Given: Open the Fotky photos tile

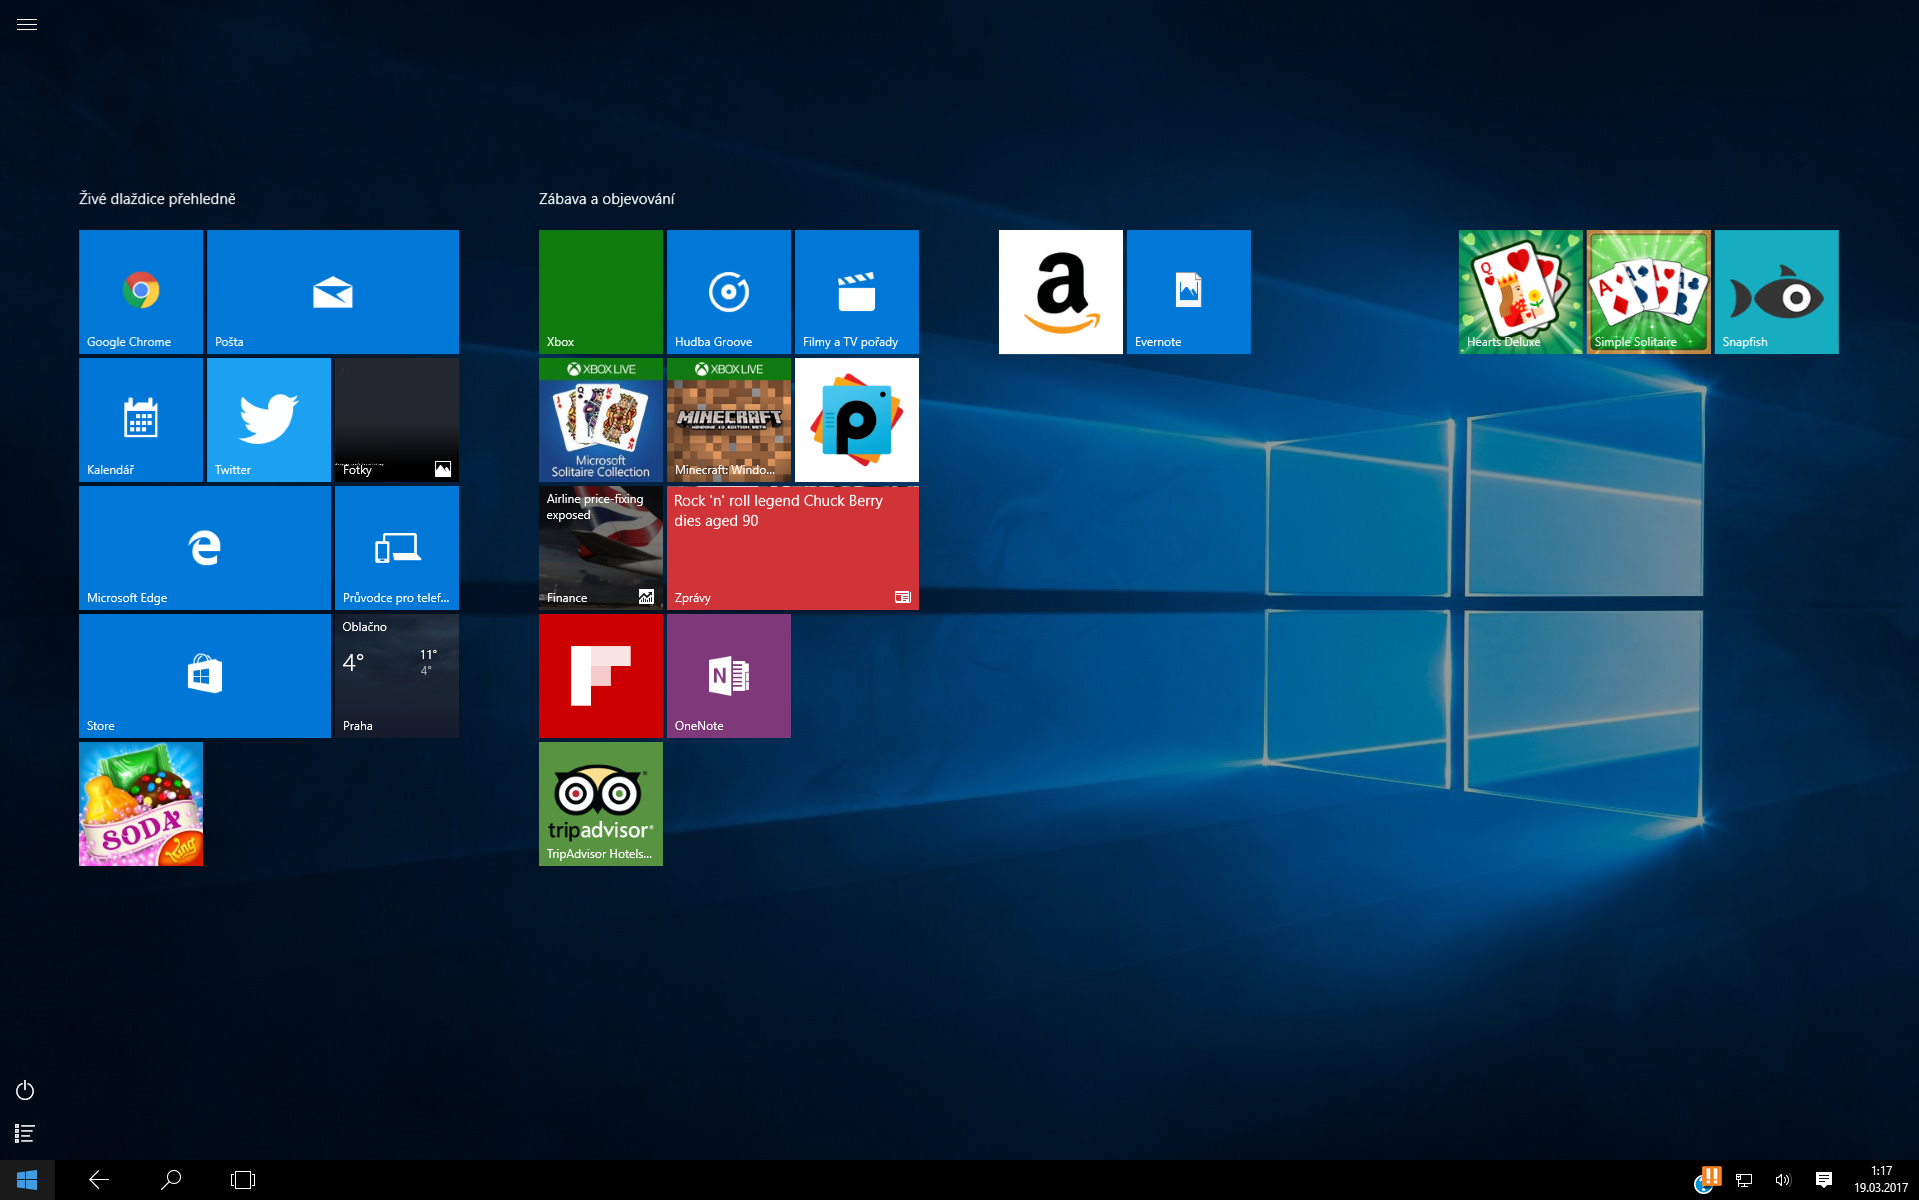Looking at the screenshot, I should (x=397, y=420).
